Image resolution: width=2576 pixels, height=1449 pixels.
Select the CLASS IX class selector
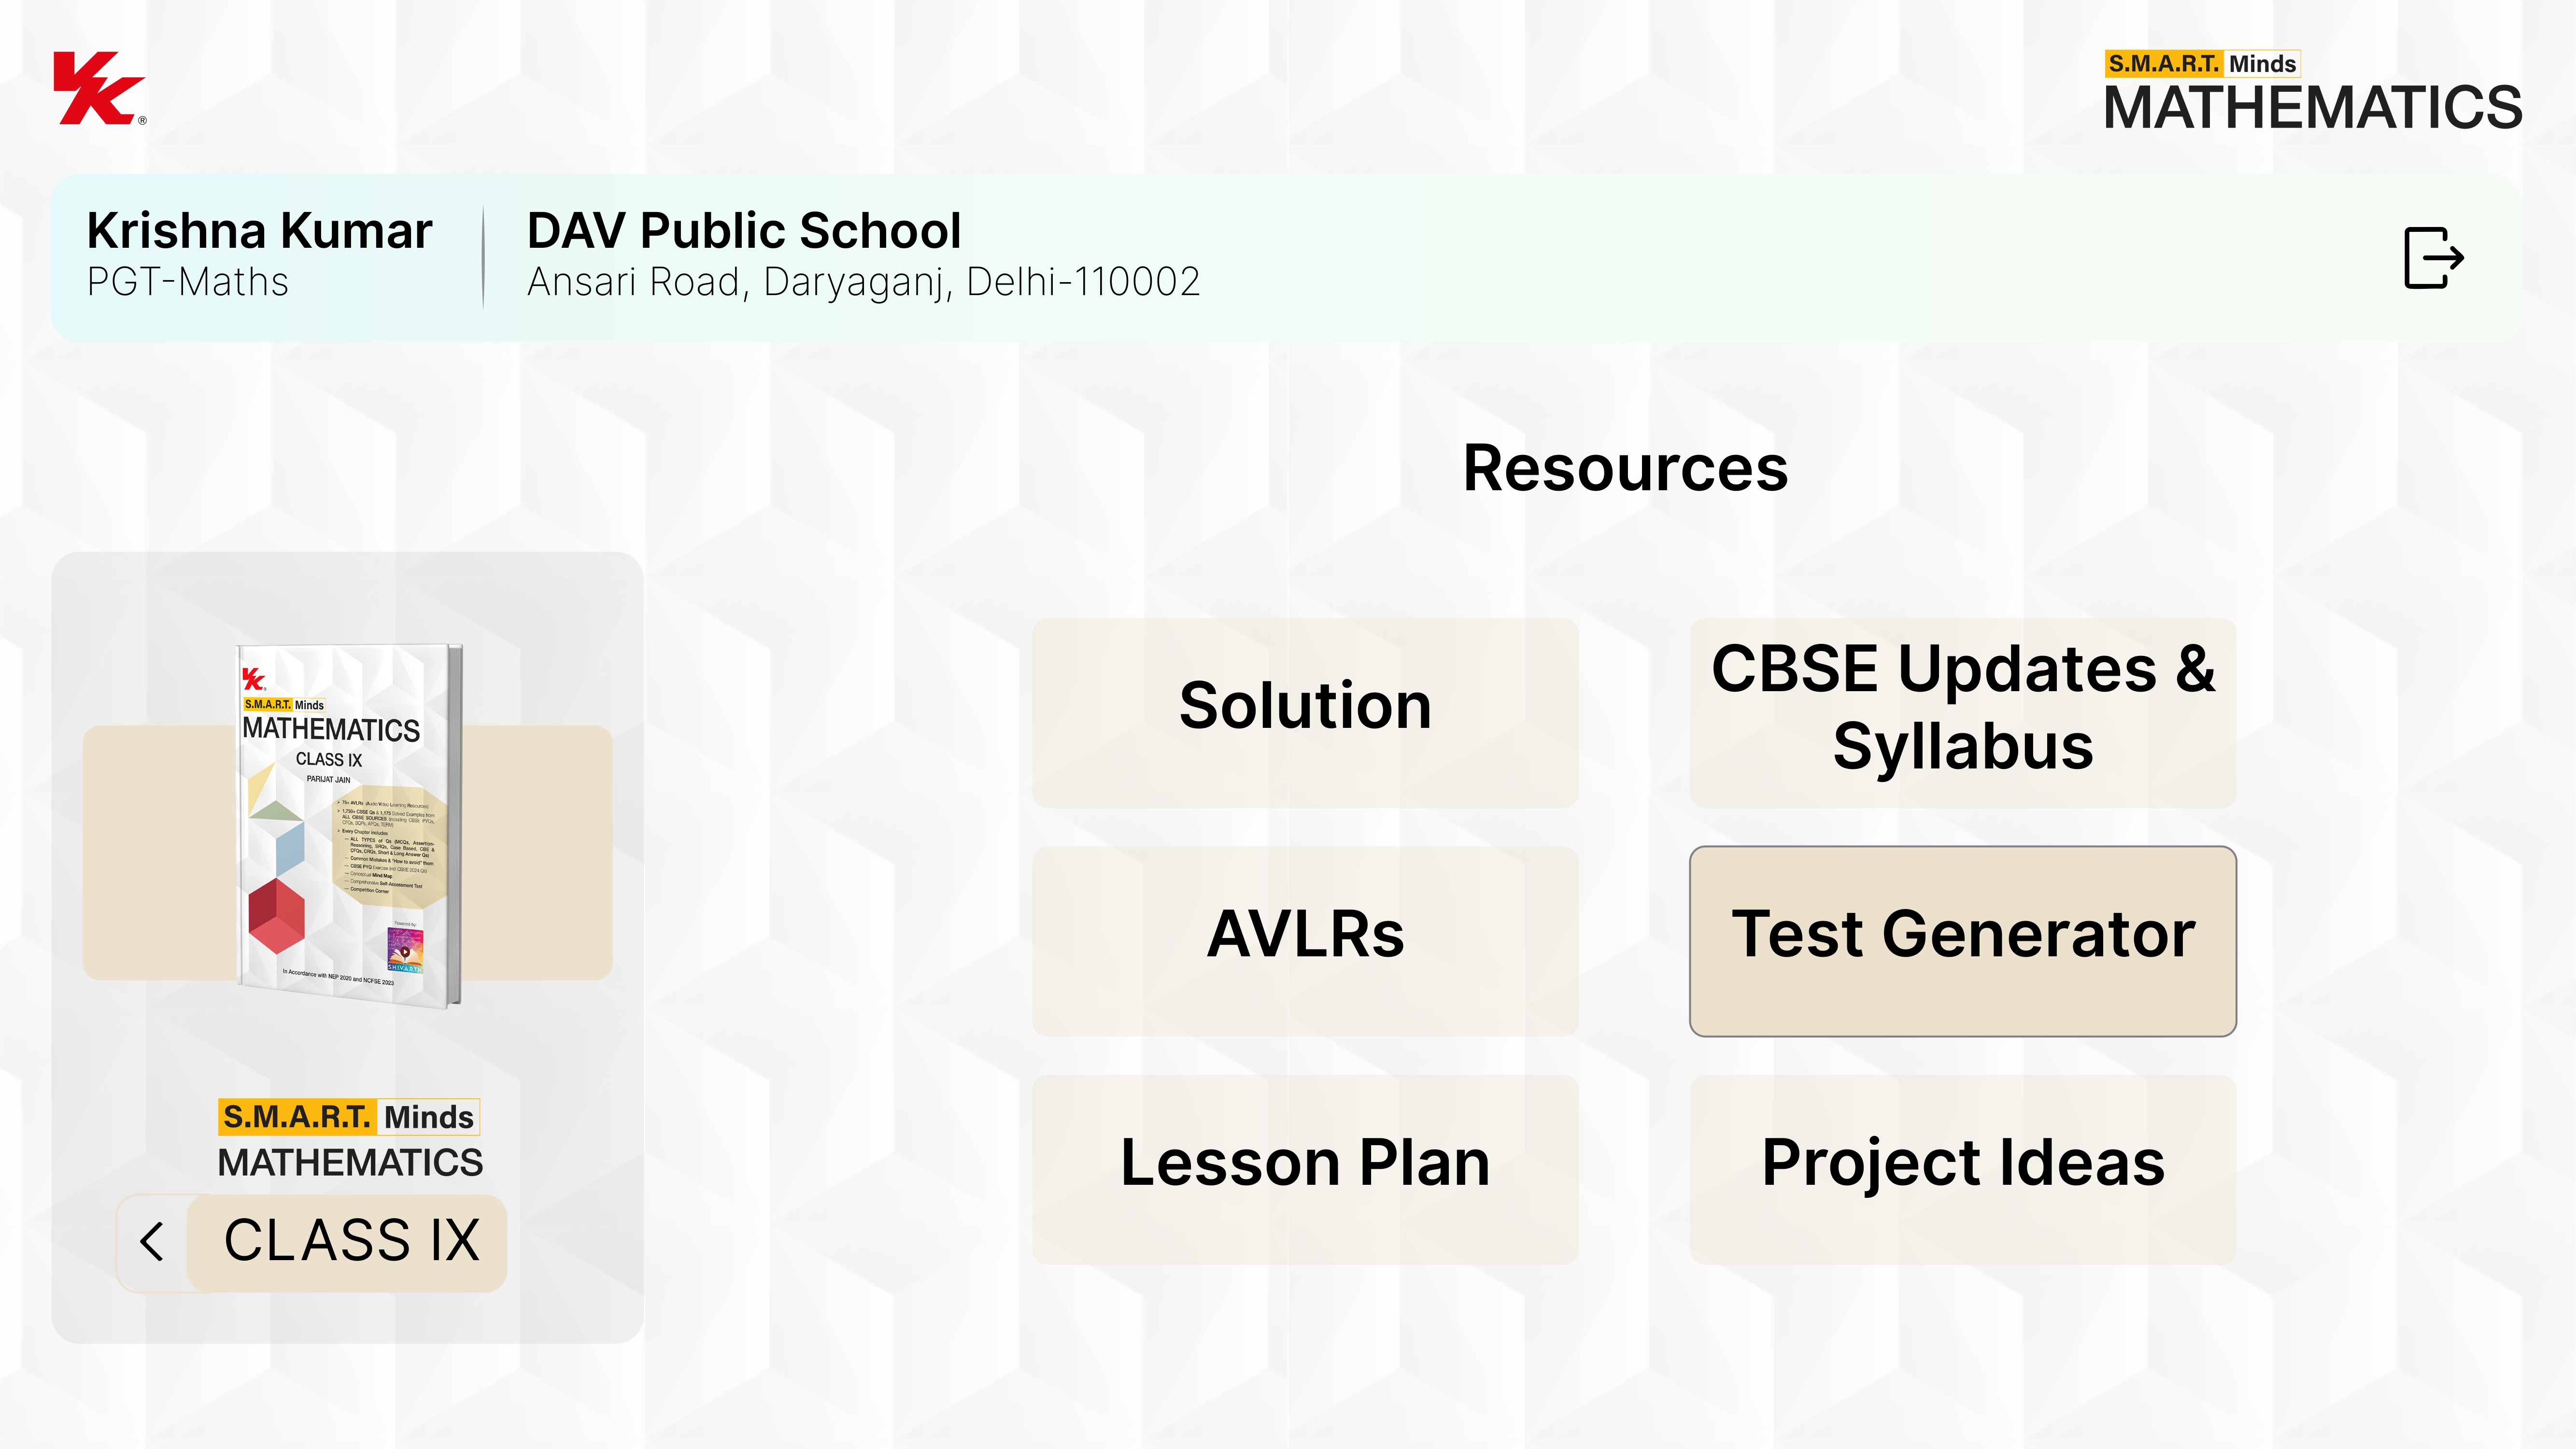pyautogui.click(x=351, y=1242)
